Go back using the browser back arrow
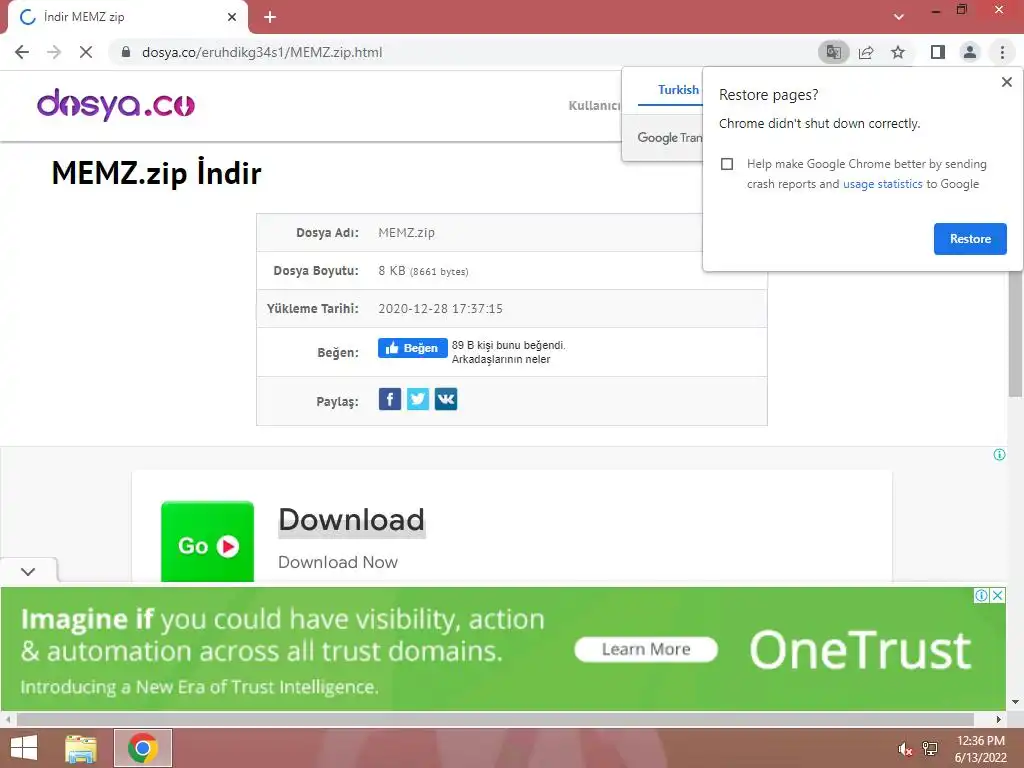The height and width of the screenshot is (768, 1024). tap(22, 52)
